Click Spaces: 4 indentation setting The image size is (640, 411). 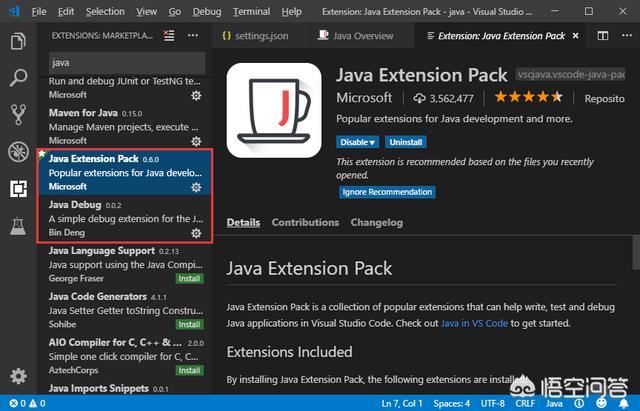[451, 404]
